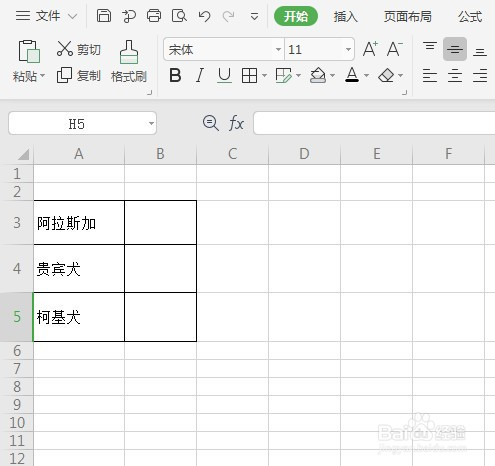Switch to the 开始 tab
495x466 pixels.
coord(296,16)
